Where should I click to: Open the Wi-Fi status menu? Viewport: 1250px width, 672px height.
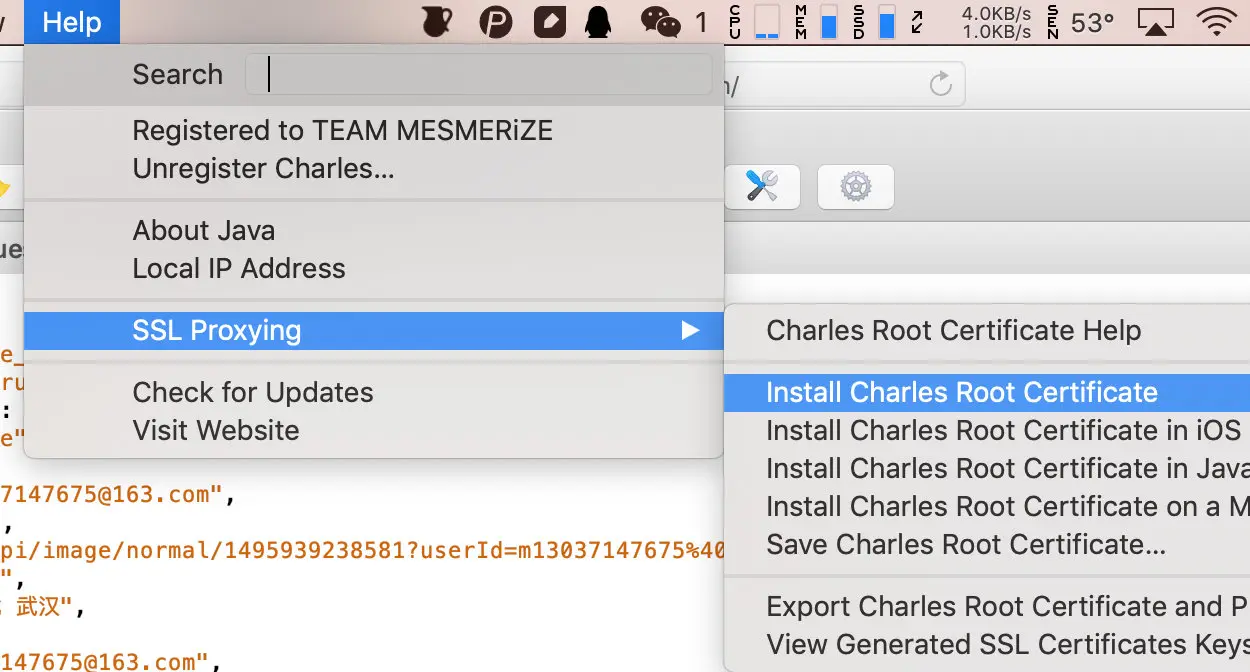(x=1217, y=22)
